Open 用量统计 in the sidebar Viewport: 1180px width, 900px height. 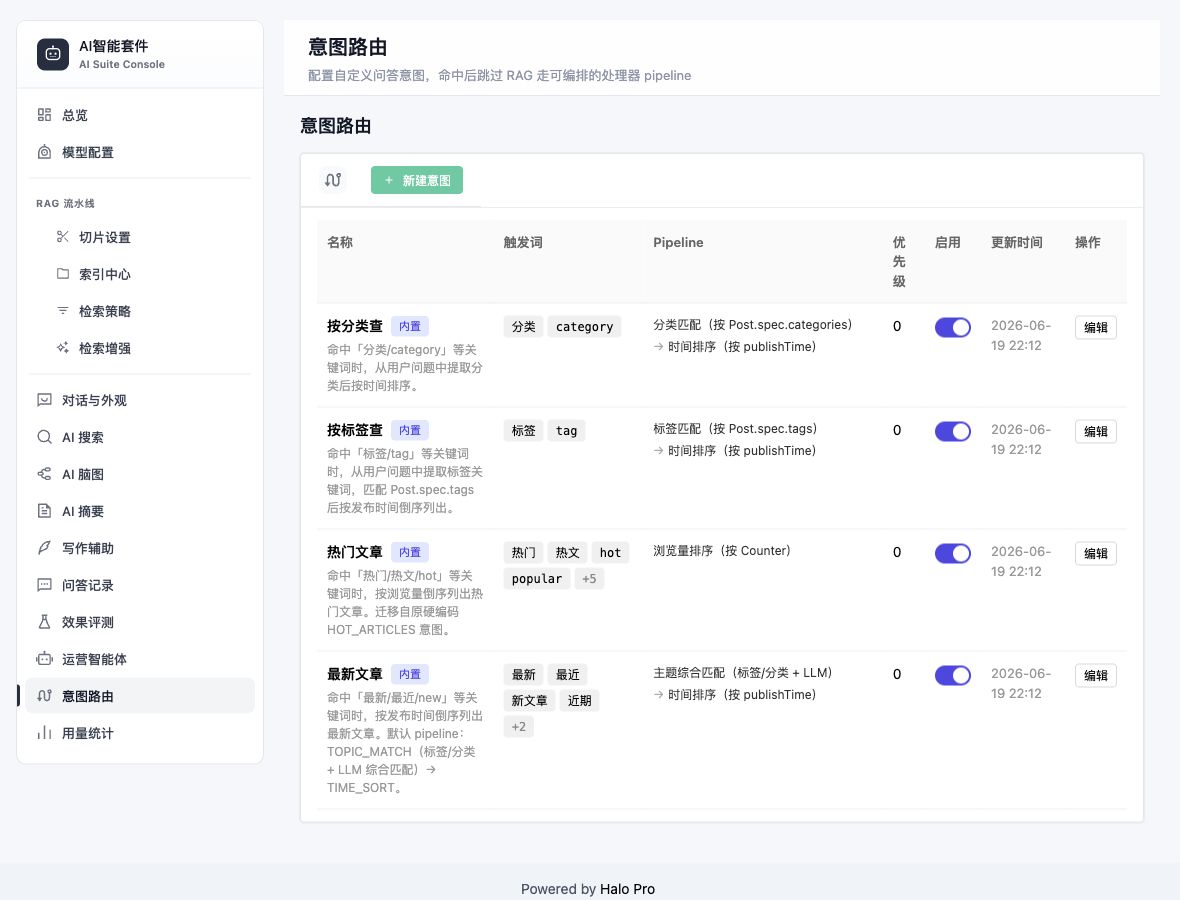(140, 733)
